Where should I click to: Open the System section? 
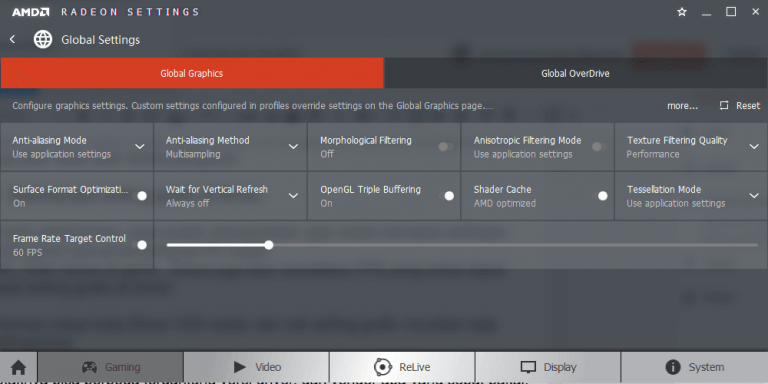[x=694, y=367]
